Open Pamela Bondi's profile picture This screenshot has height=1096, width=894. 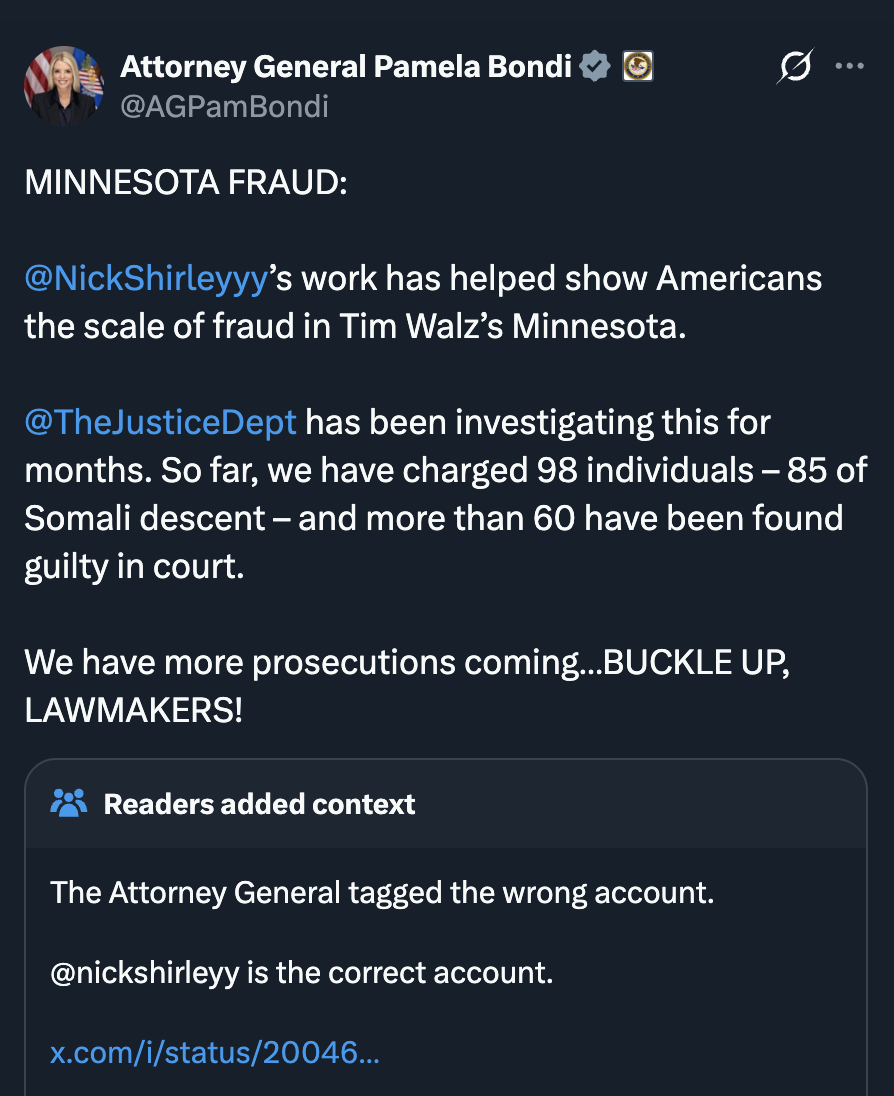tap(64, 84)
